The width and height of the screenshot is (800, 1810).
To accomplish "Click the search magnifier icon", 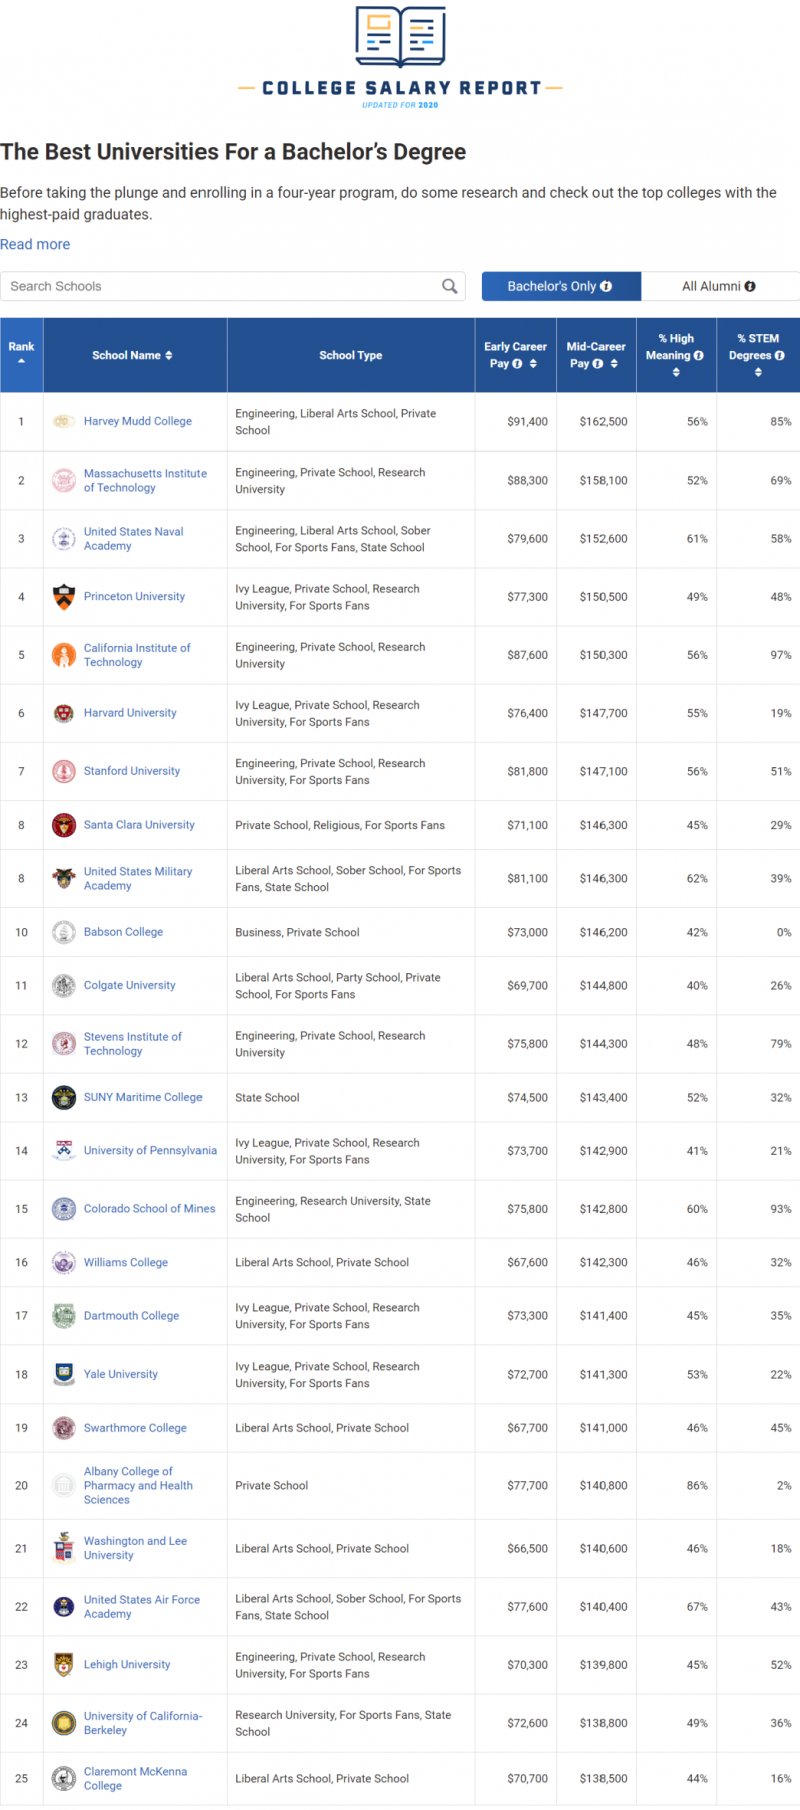I will click(x=450, y=286).
